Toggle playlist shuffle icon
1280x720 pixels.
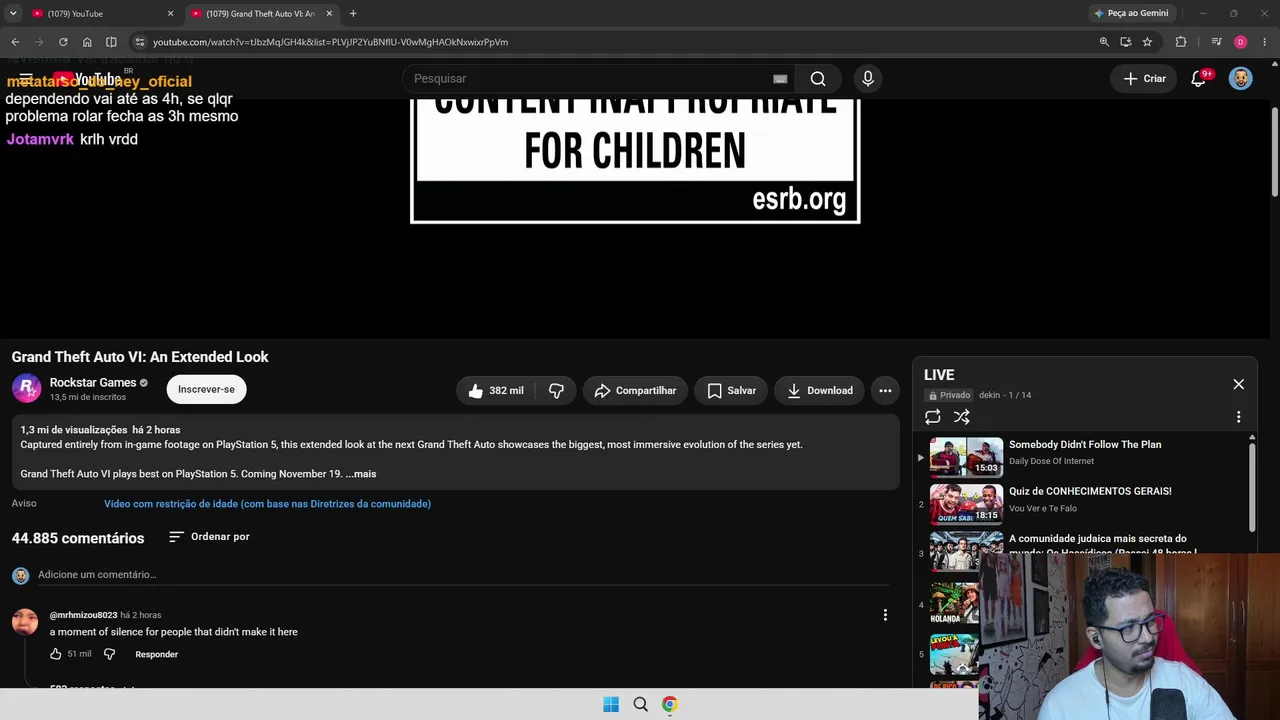pyautogui.click(x=962, y=417)
